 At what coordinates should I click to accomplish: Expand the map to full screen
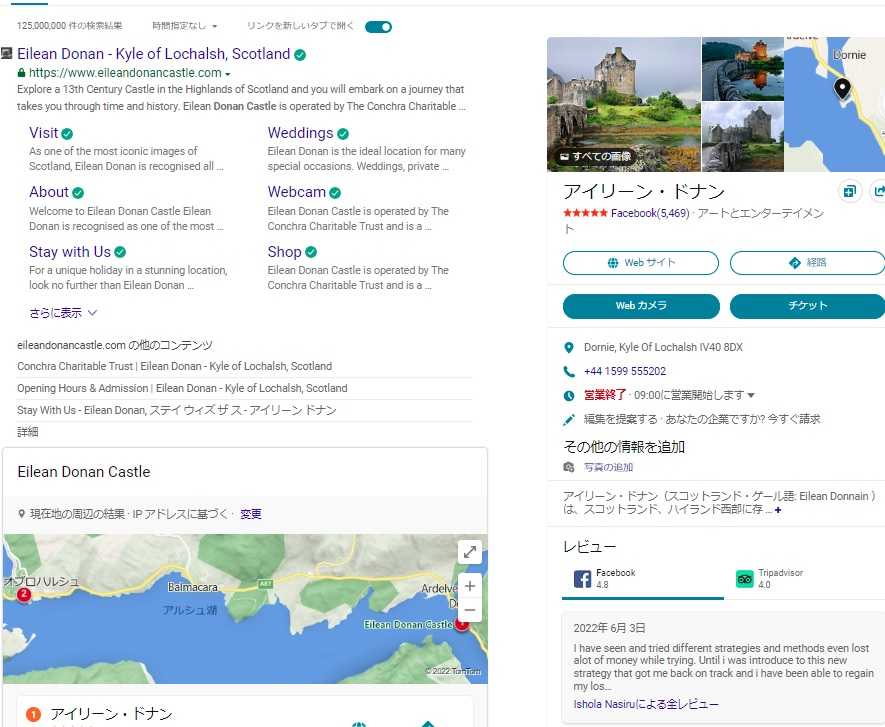click(x=470, y=552)
